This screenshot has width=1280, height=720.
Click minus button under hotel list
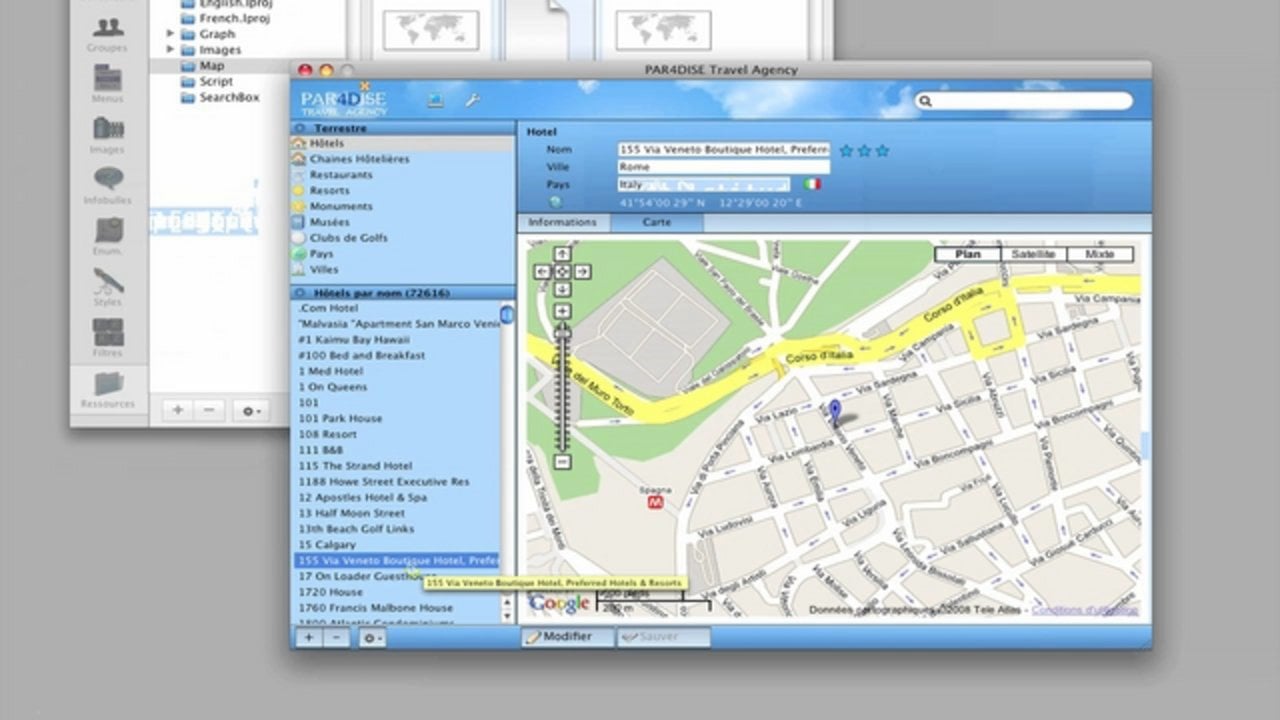click(336, 637)
